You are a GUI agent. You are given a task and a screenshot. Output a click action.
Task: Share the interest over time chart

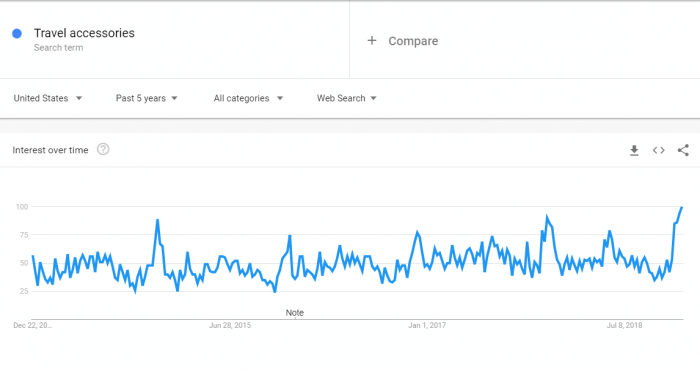[x=683, y=150]
